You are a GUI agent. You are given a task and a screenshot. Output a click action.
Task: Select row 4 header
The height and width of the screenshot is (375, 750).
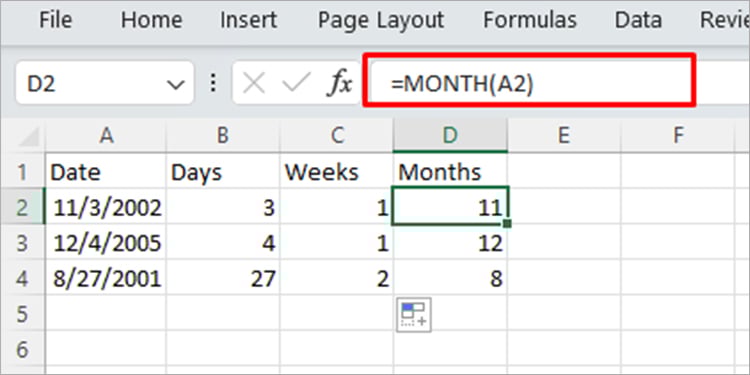(x=22, y=278)
